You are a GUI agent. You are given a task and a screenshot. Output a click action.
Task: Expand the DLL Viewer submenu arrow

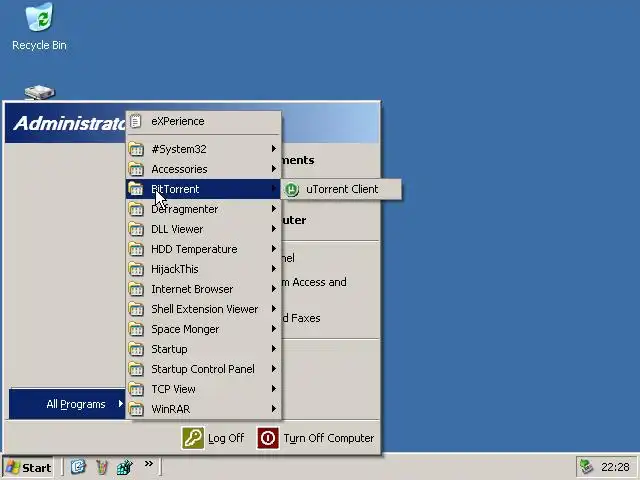[274, 229]
